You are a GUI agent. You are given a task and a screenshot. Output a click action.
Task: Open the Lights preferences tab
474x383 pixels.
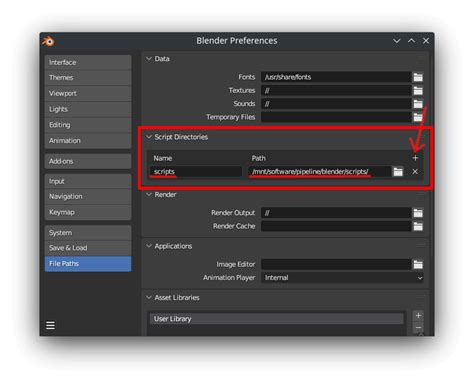pyautogui.click(x=88, y=109)
